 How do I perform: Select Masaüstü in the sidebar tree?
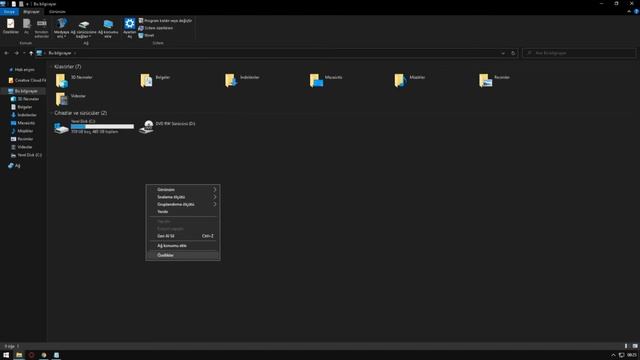click(x=23, y=123)
